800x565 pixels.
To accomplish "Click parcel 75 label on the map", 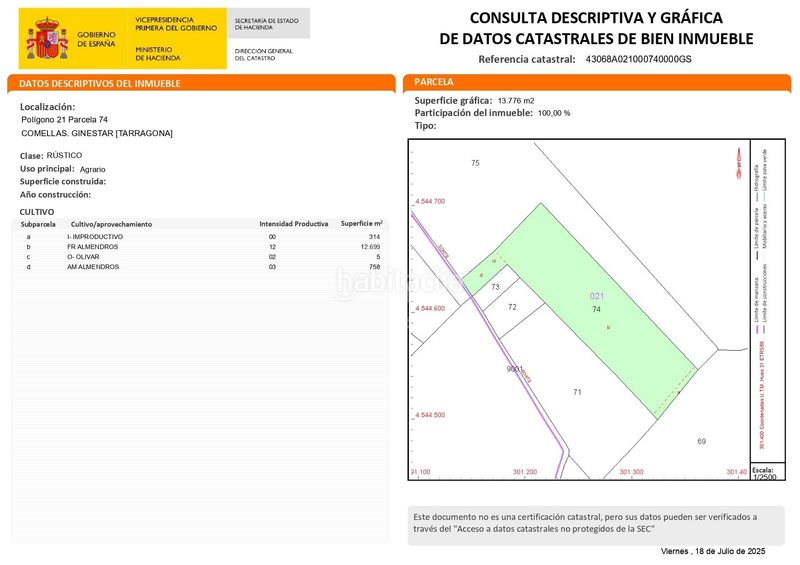I will tap(475, 163).
